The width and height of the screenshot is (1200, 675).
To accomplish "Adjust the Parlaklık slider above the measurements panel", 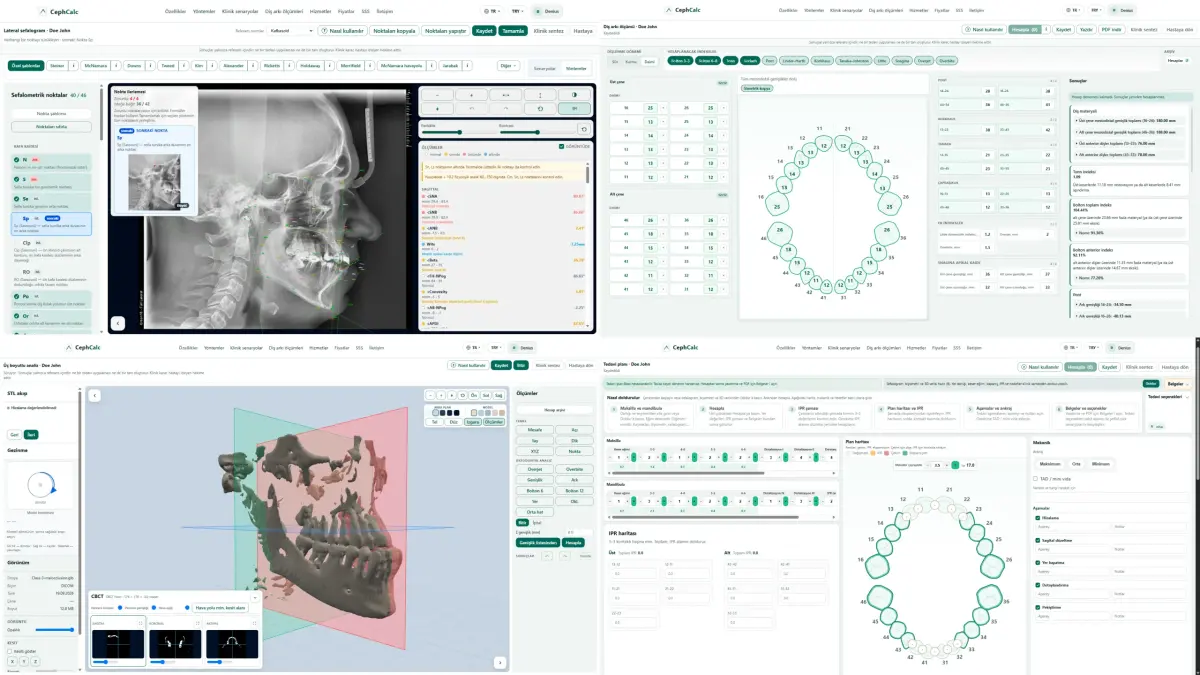I will pos(457,132).
